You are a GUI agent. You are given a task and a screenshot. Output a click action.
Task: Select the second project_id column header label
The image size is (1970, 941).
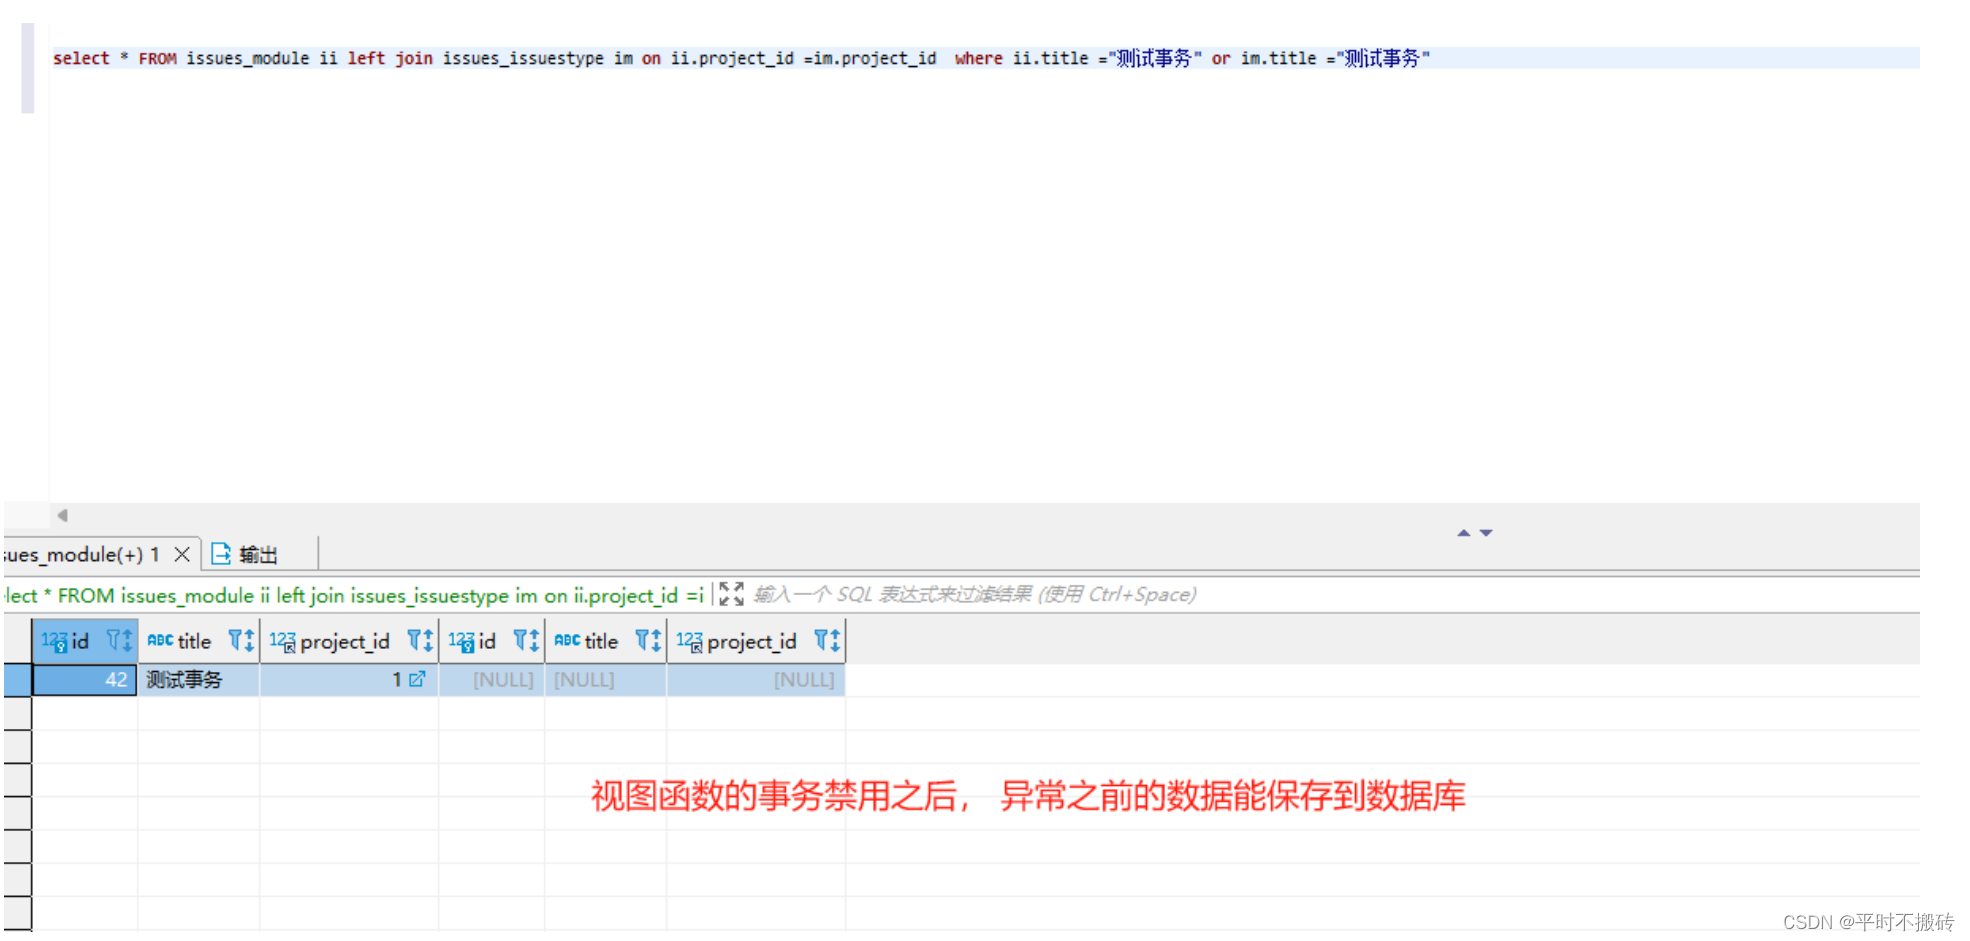click(x=752, y=642)
